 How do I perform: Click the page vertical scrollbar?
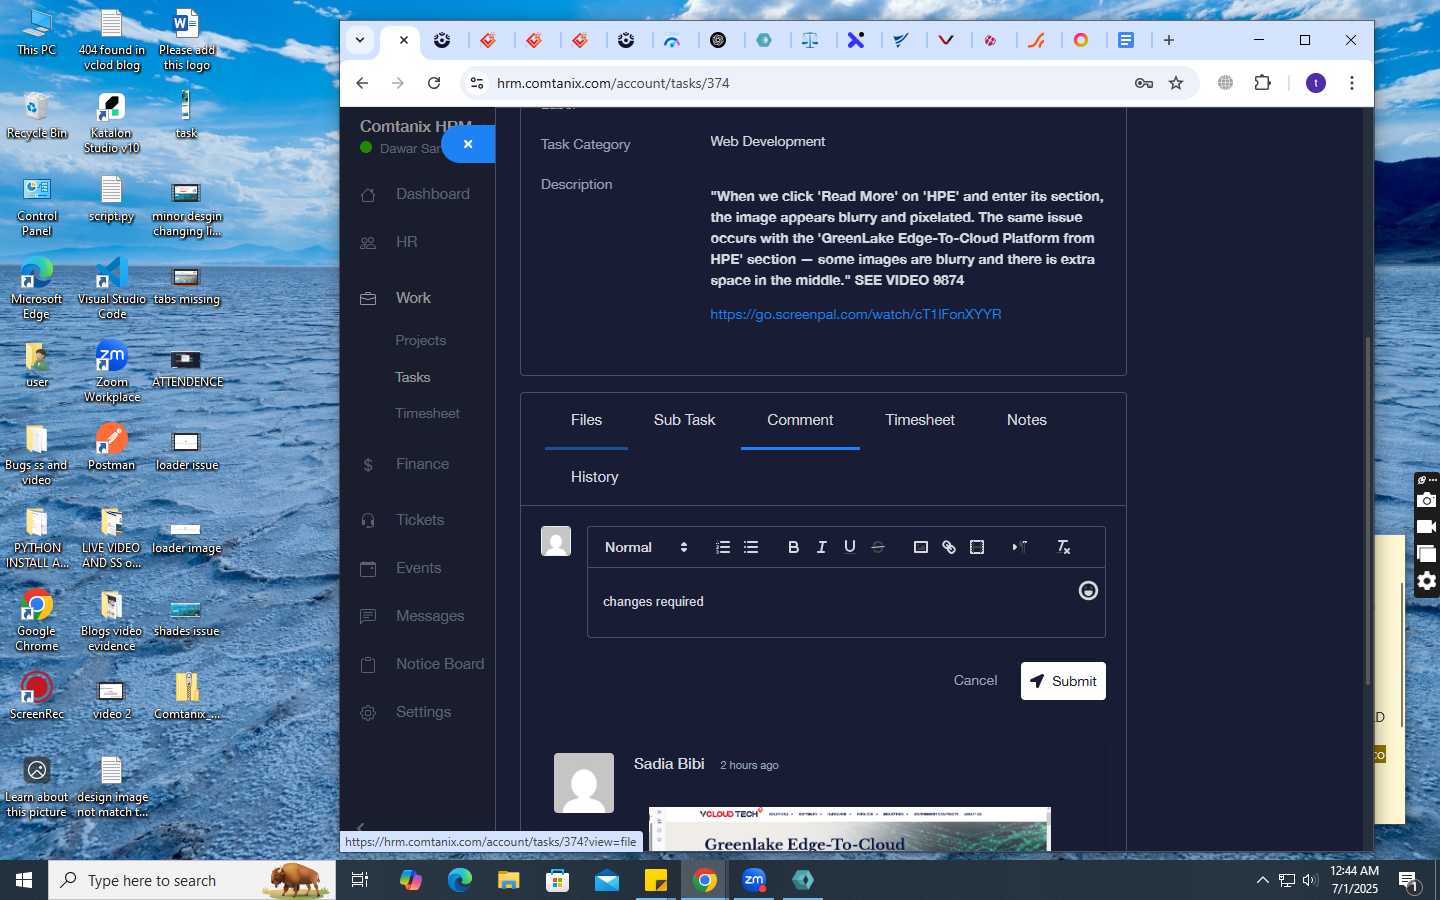tap(1368, 510)
